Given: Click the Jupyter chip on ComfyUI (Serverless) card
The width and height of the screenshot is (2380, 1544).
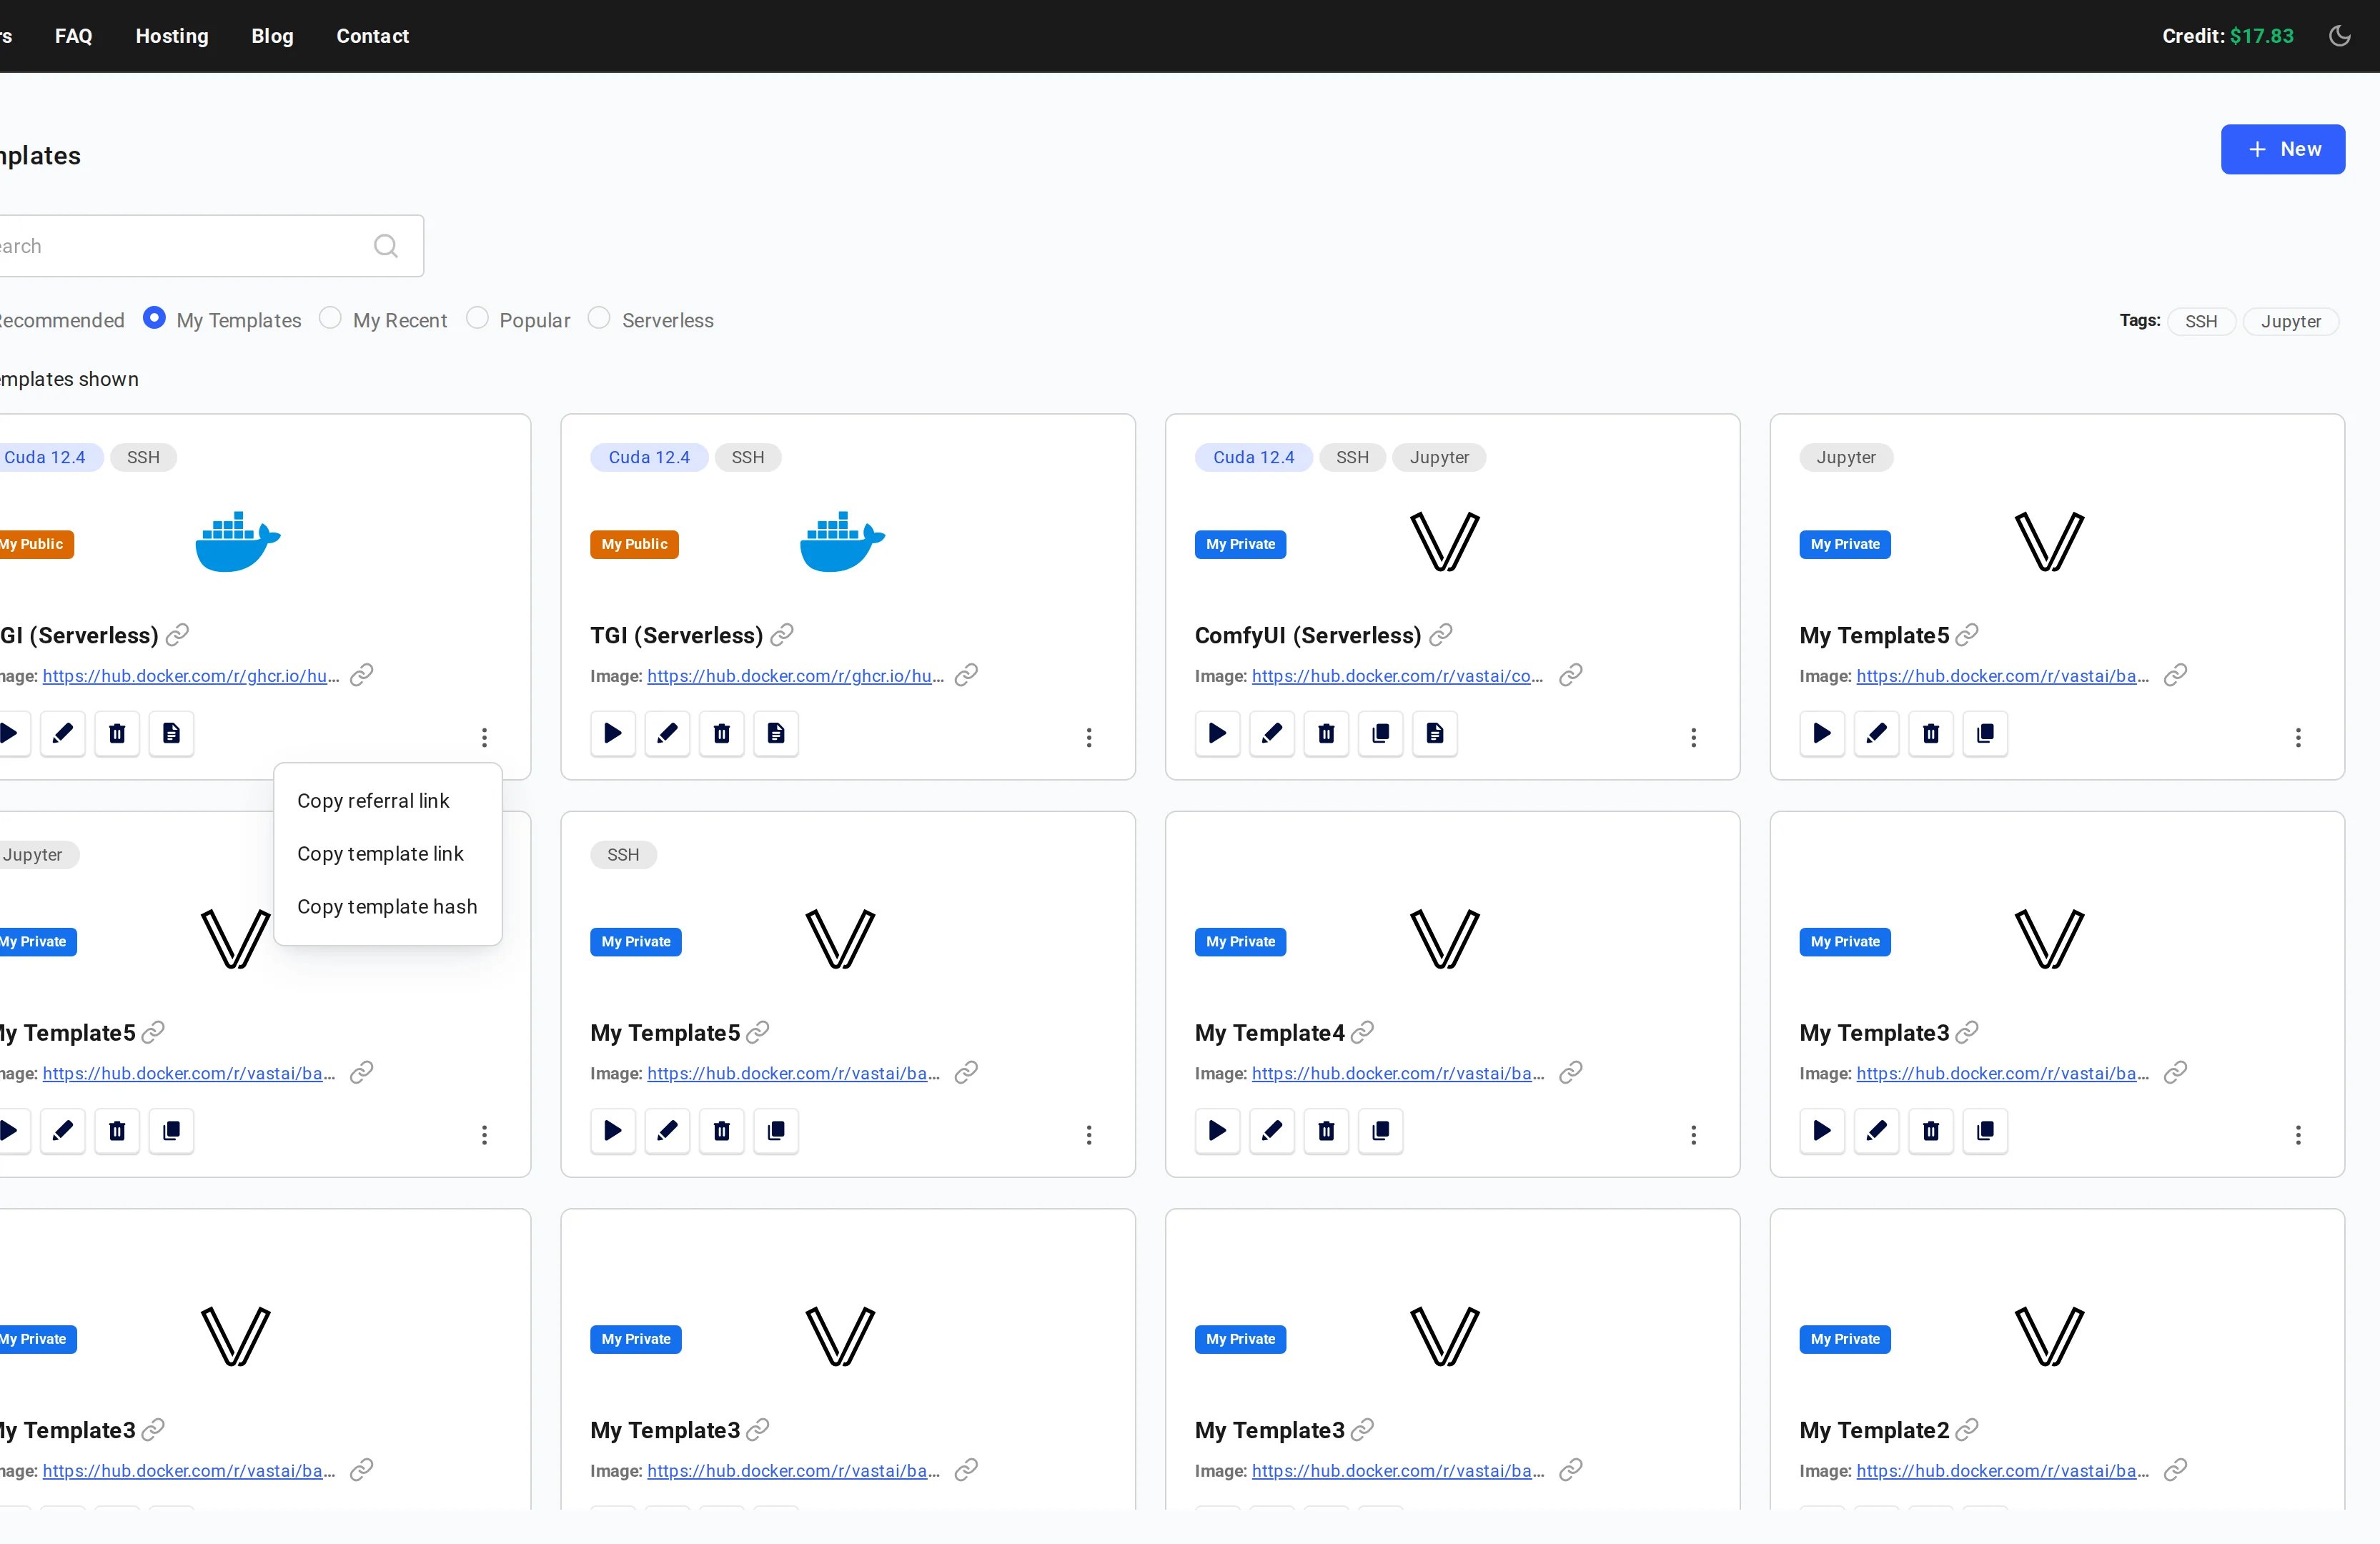Looking at the screenshot, I should tap(1439, 457).
